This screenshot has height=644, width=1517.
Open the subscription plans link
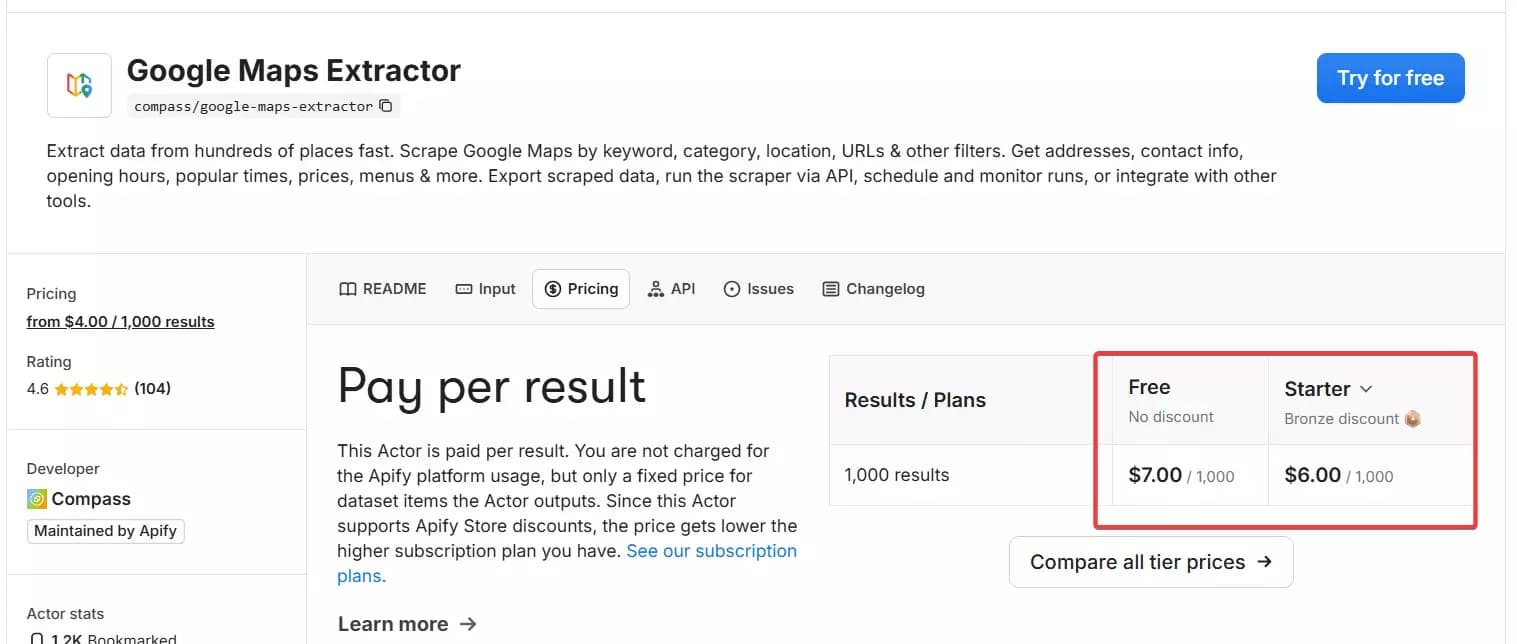(x=711, y=550)
